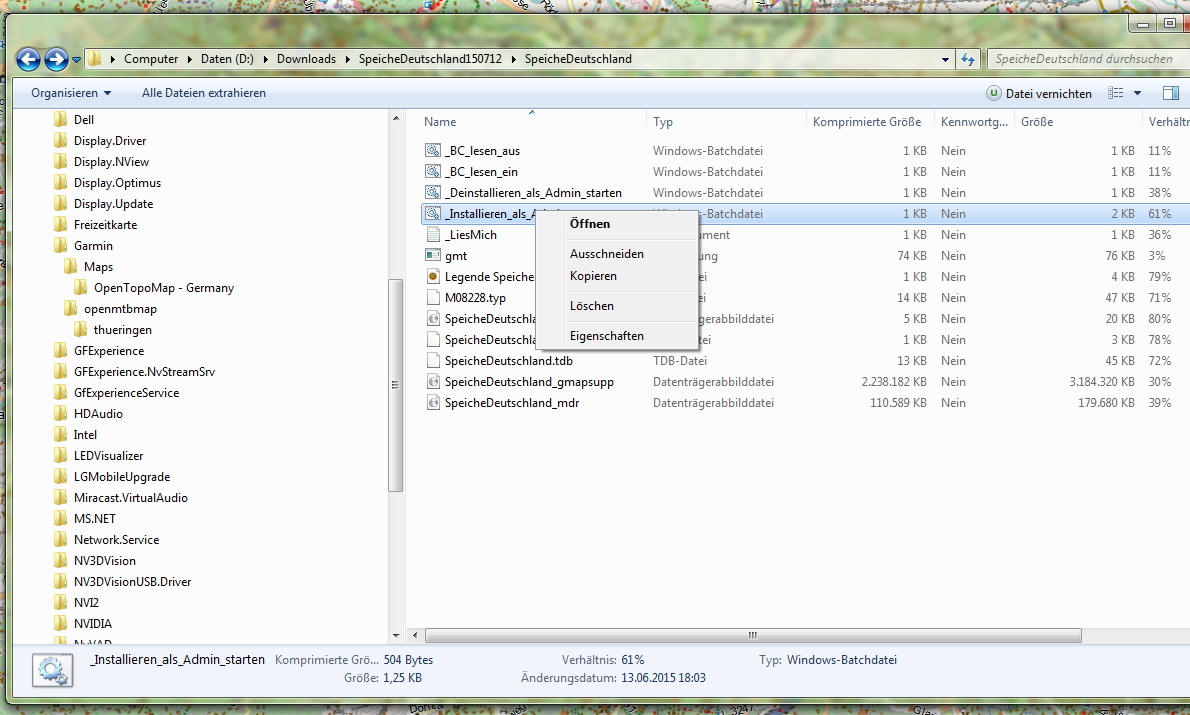This screenshot has width=1190, height=715.
Task: Open the view options dropdown arrow
Action: [x=1137, y=93]
